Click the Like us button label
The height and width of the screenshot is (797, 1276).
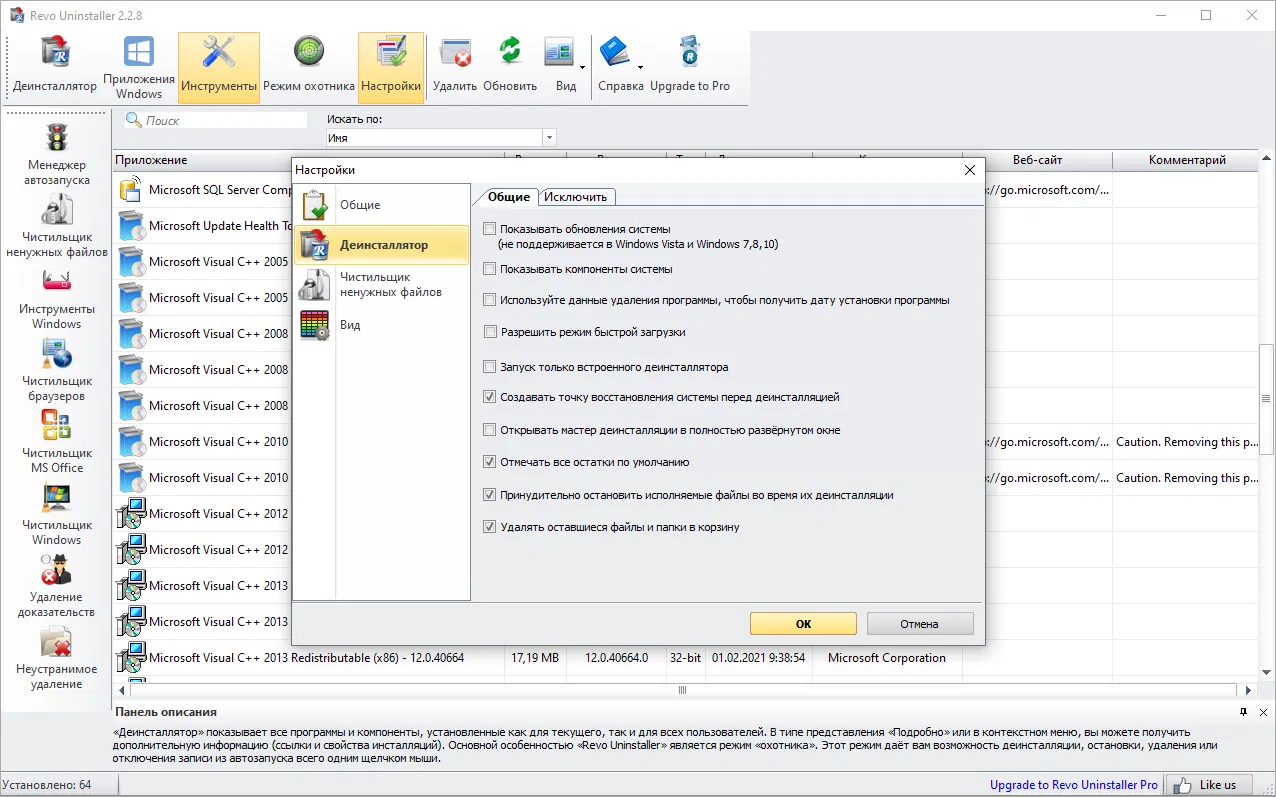[1217, 785]
